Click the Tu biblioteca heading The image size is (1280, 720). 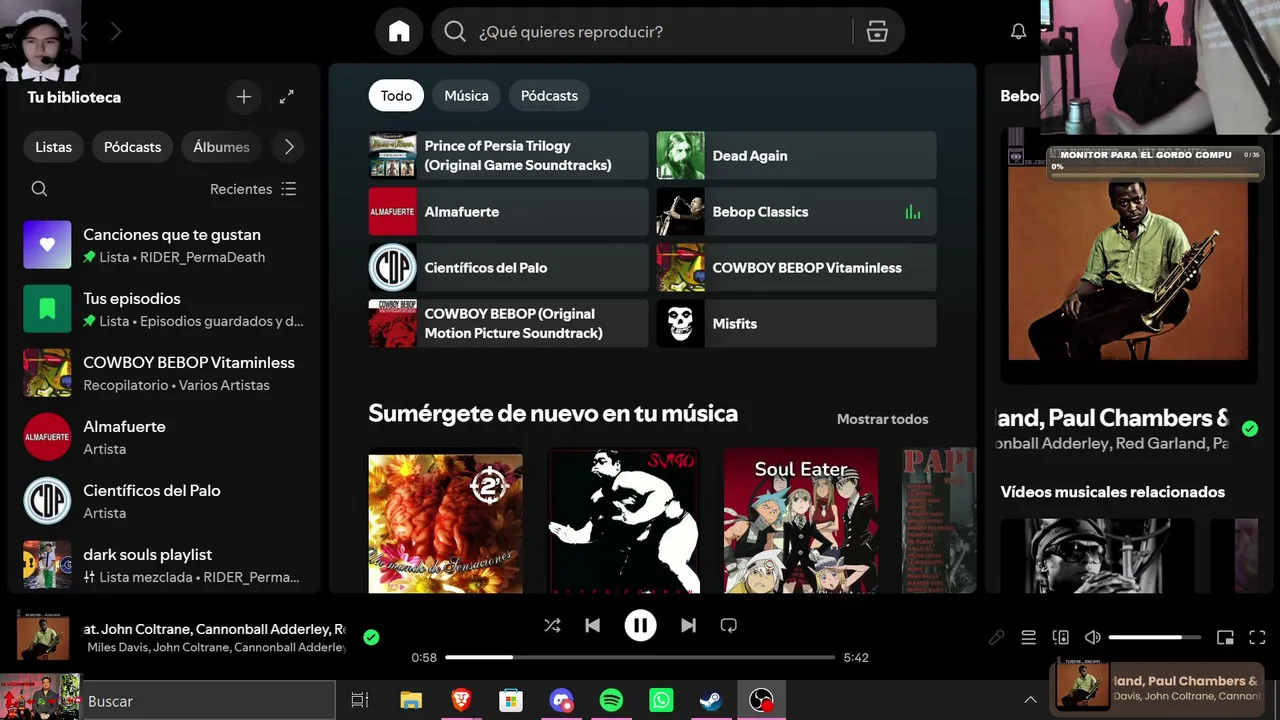pos(74,97)
